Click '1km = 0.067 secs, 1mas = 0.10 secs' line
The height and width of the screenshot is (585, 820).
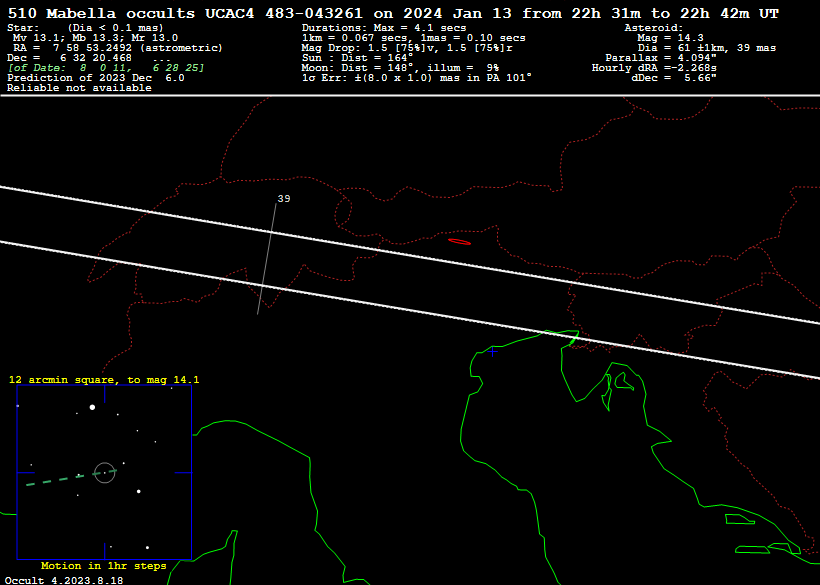[x=414, y=38]
